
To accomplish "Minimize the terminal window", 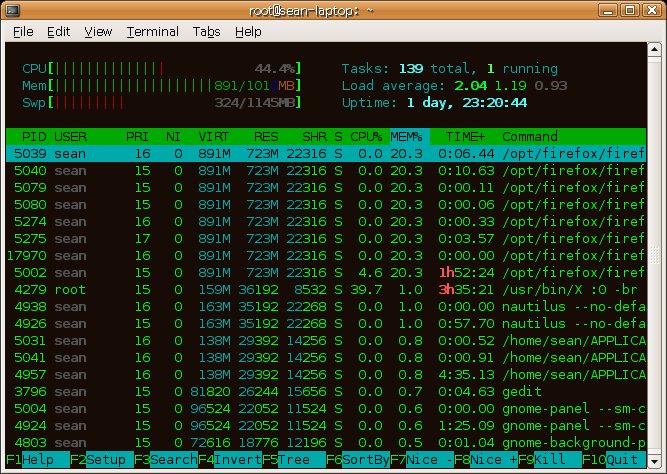I will pos(607,10).
